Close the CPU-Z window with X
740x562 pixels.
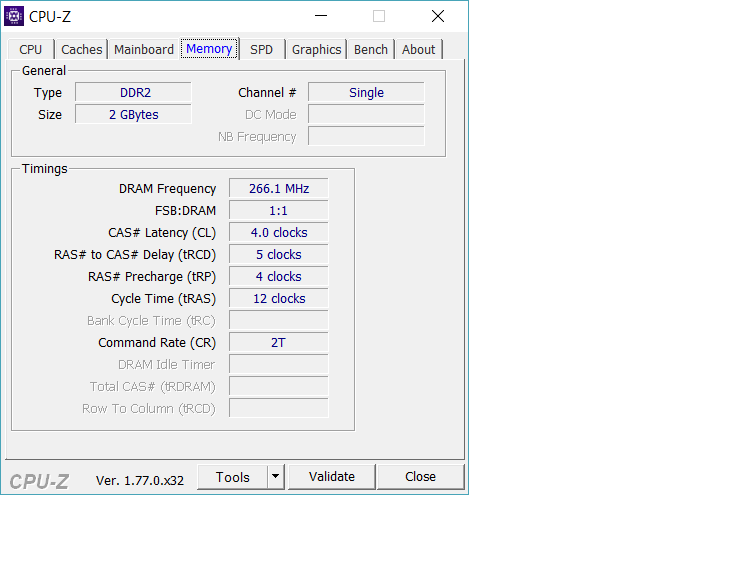(x=438, y=16)
